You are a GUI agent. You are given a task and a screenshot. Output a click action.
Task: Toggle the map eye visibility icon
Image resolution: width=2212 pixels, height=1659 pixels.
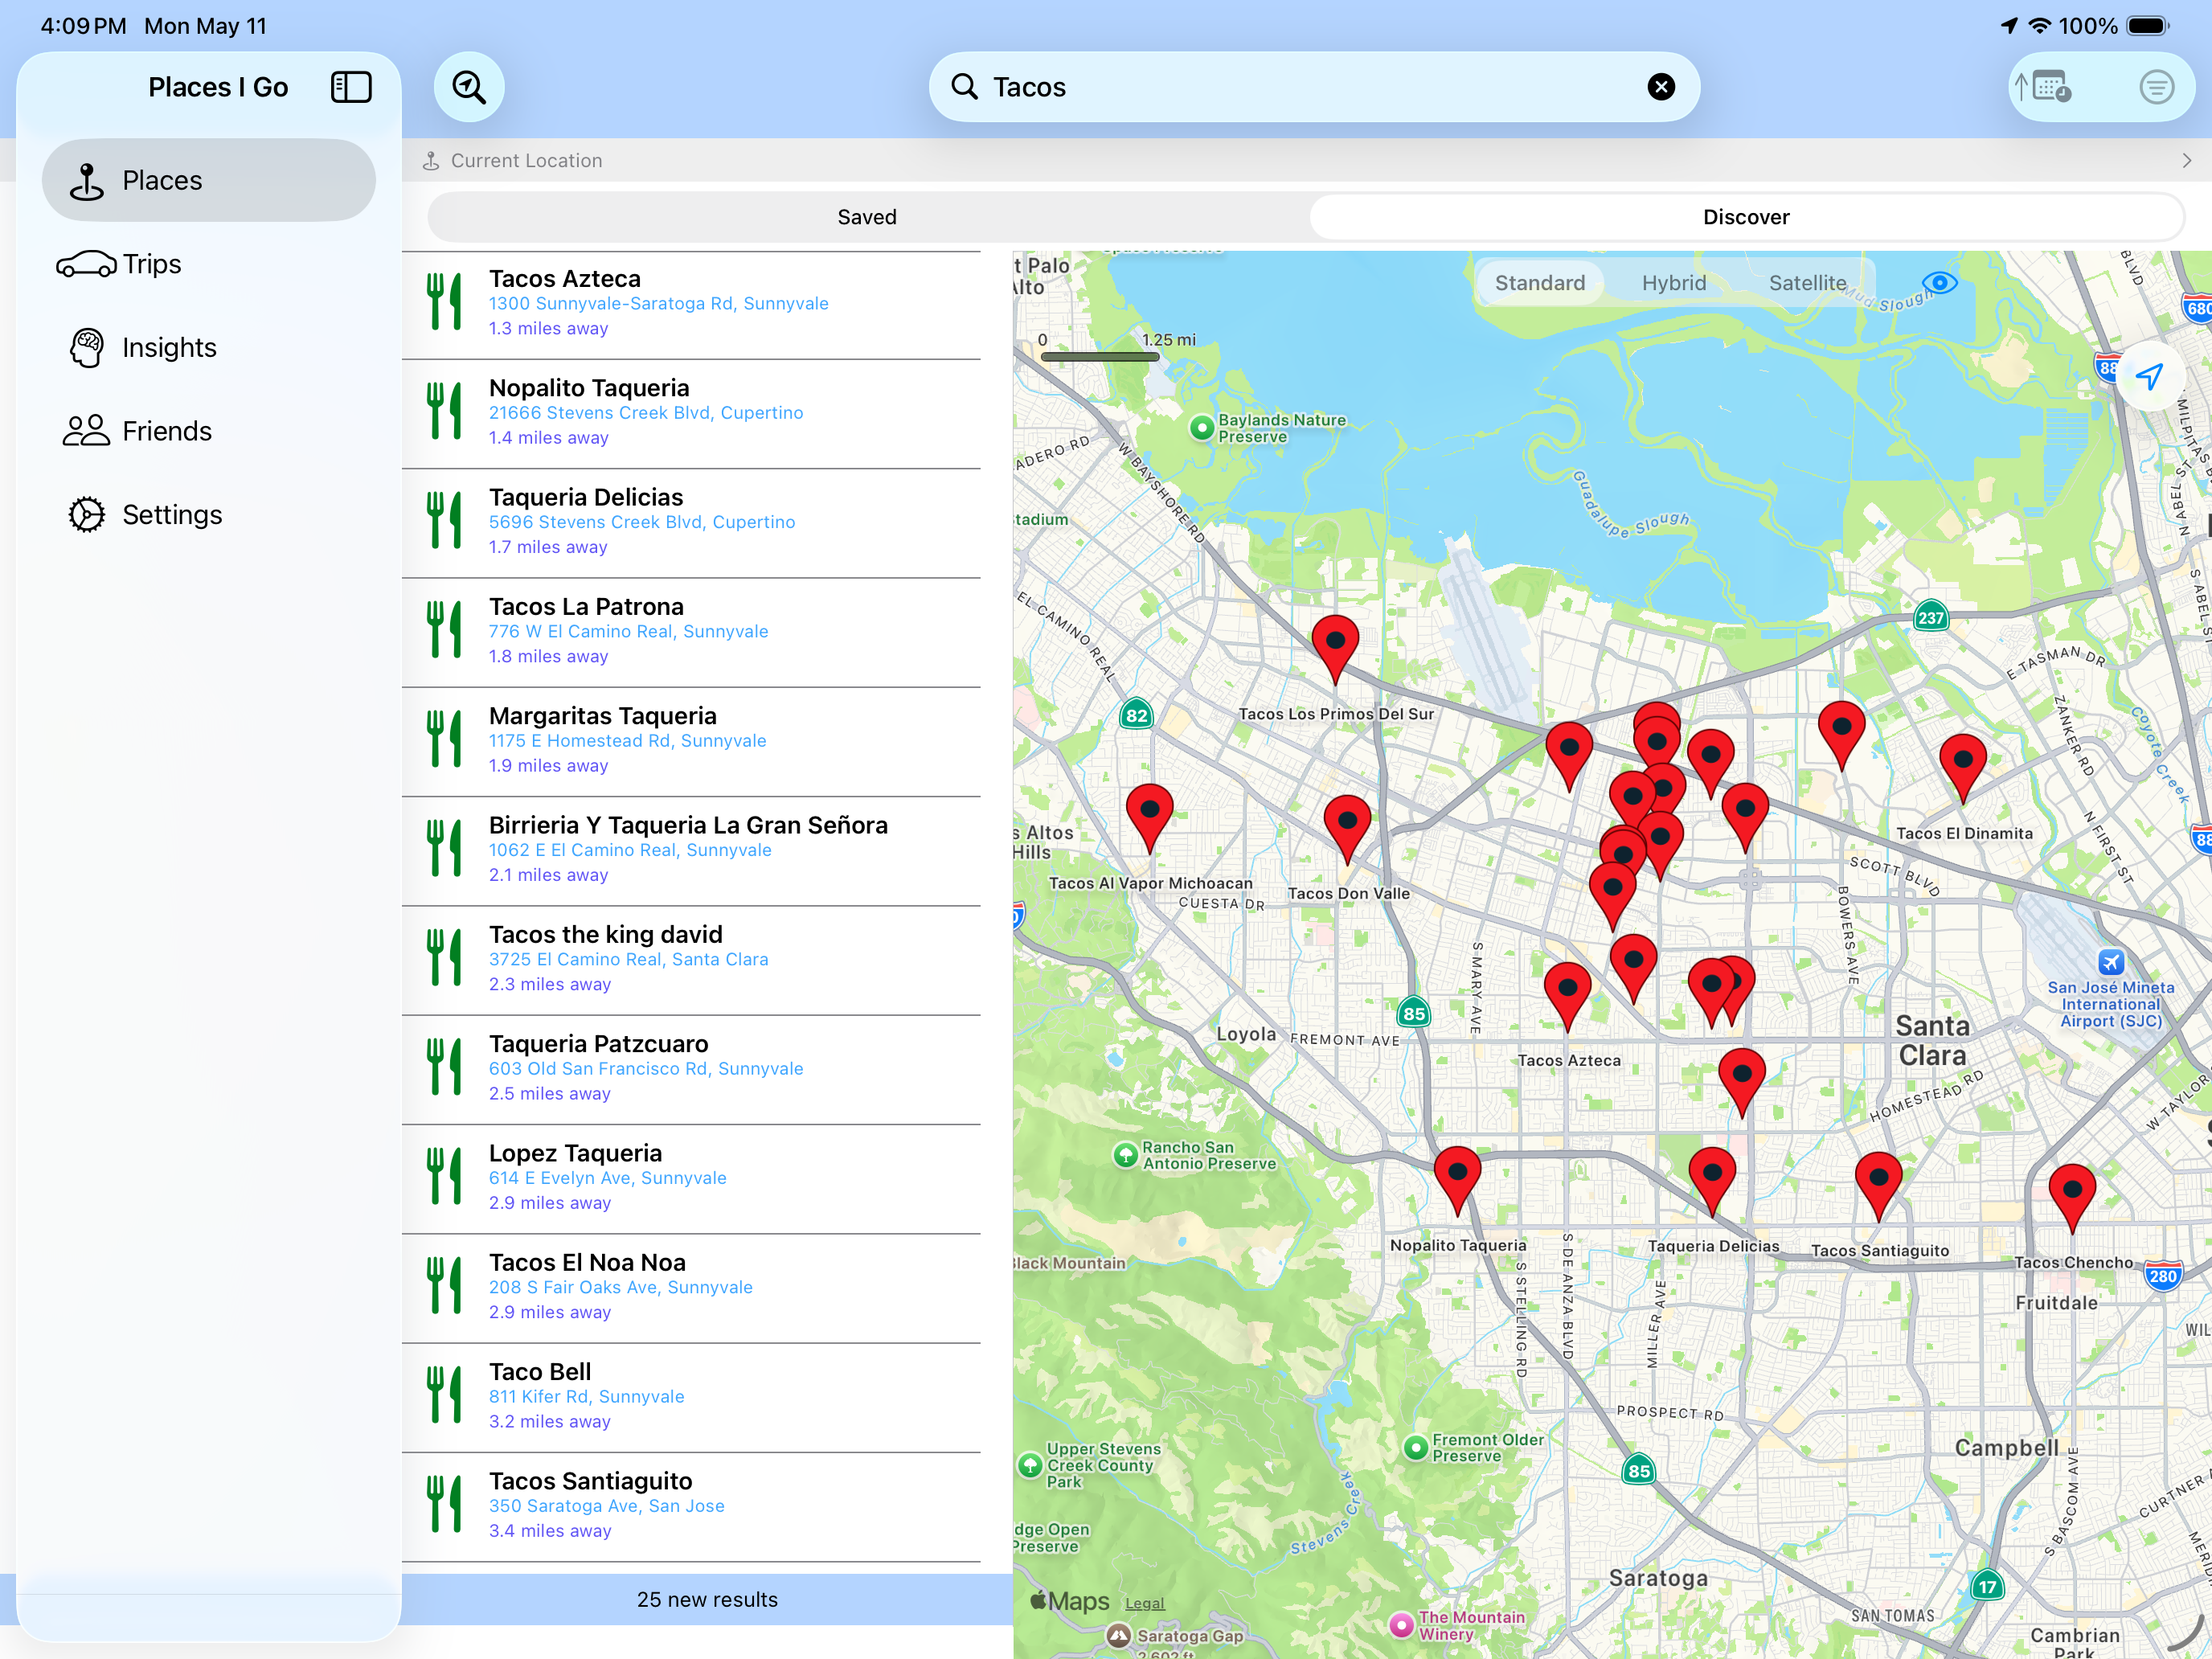[x=1940, y=283]
